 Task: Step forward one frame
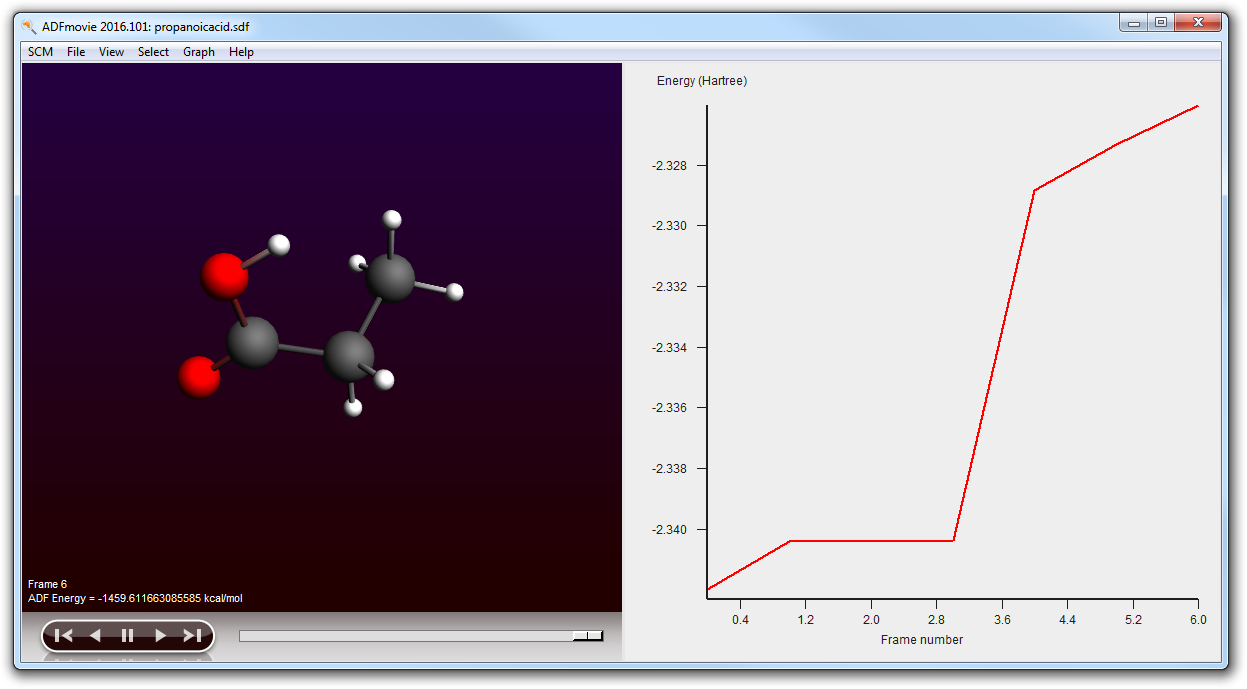160,635
